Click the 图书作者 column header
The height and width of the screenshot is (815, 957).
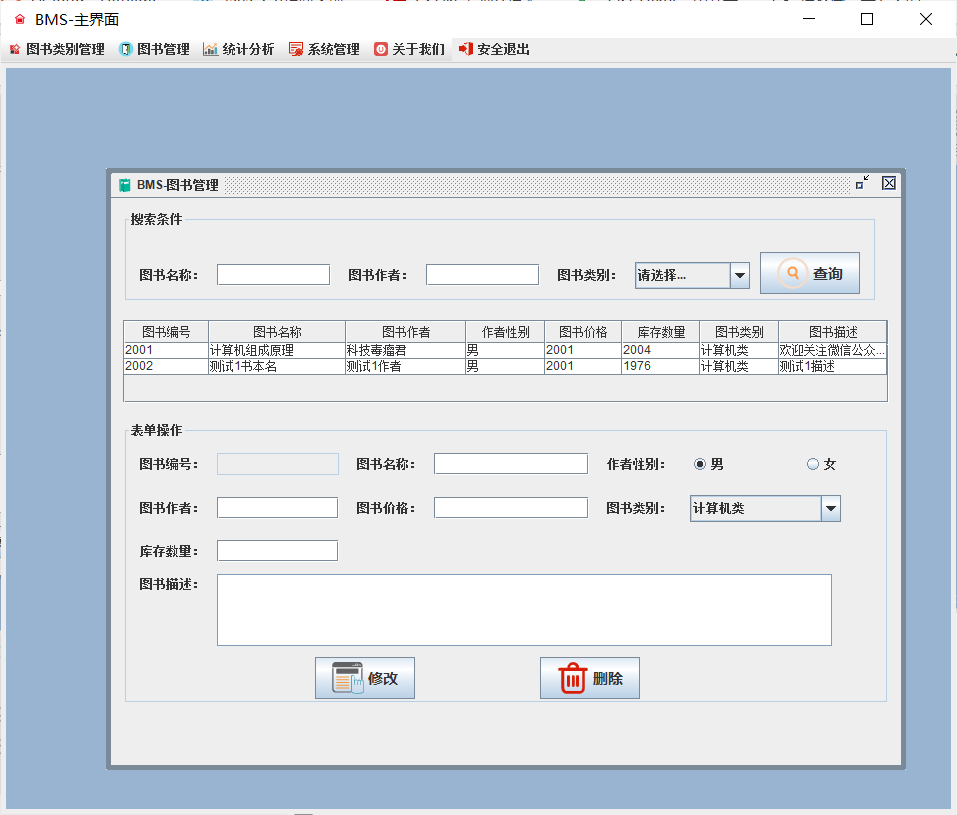(x=406, y=331)
